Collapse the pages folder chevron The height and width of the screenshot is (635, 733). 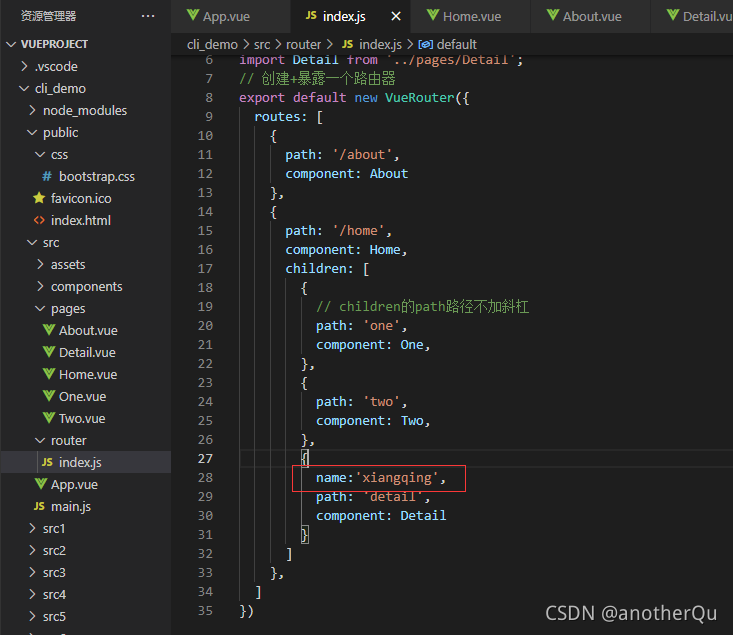click(x=40, y=309)
